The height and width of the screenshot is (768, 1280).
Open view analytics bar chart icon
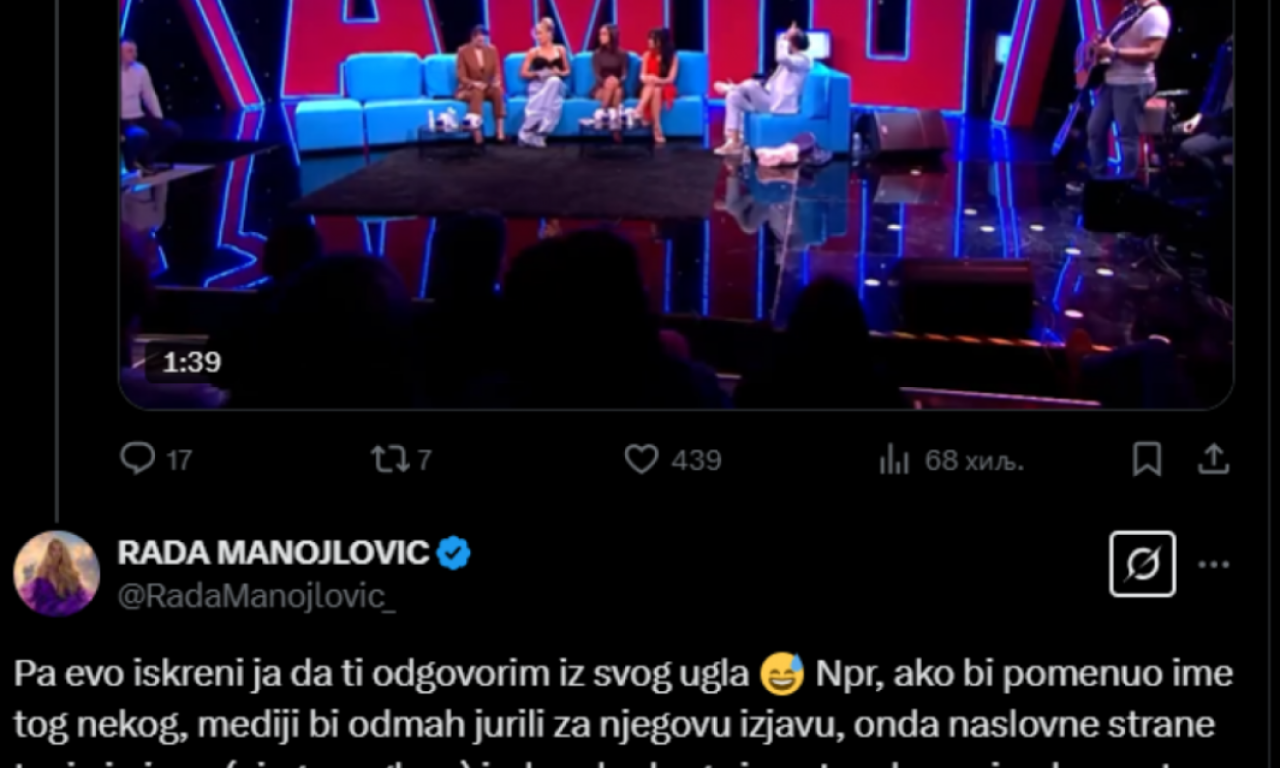pyautogui.click(x=894, y=460)
